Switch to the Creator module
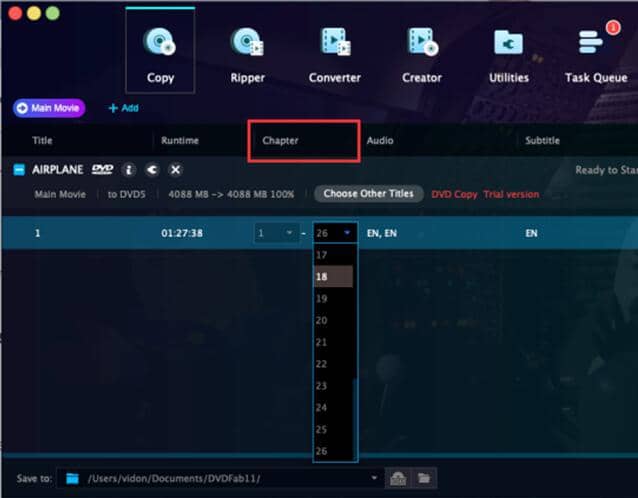 pyautogui.click(x=422, y=55)
